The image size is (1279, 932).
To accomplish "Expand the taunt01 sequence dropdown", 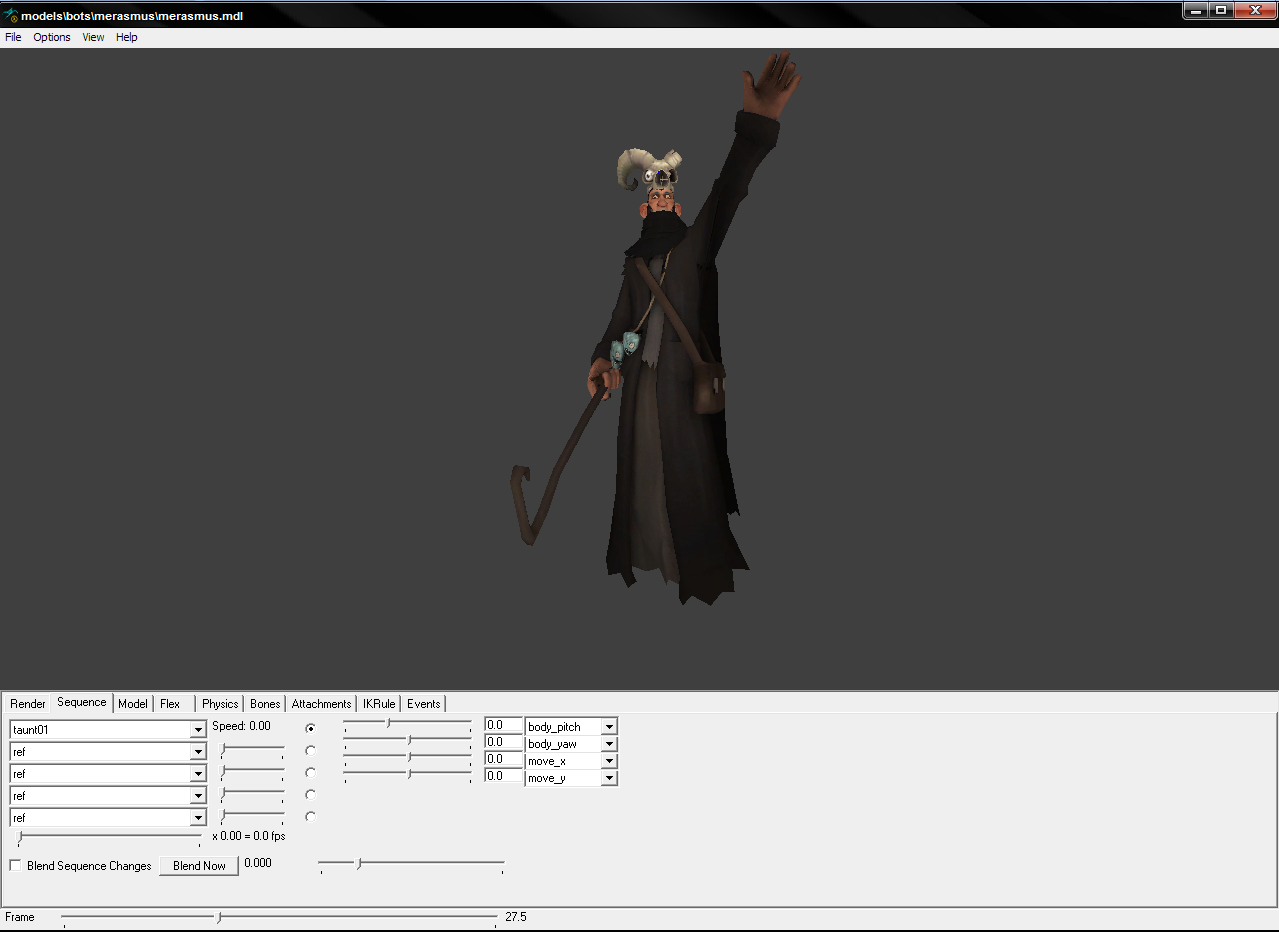I will pyautogui.click(x=198, y=730).
